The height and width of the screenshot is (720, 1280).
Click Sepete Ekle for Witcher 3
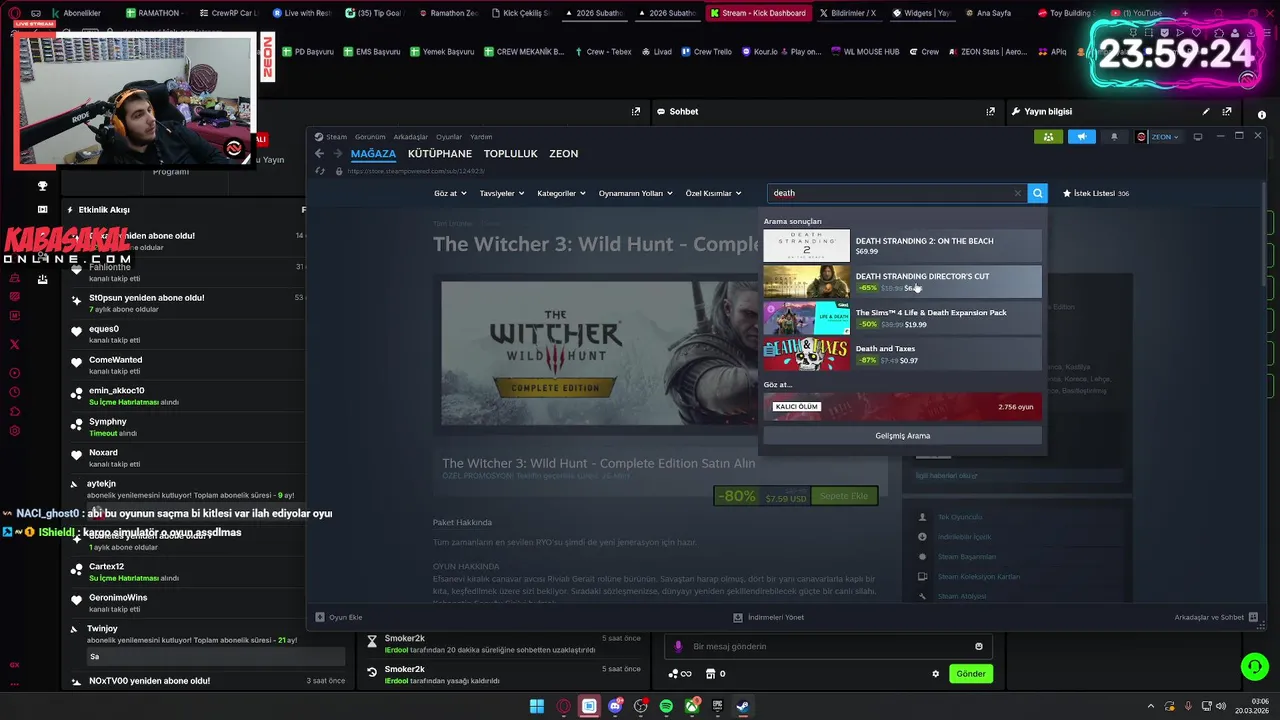tap(844, 496)
